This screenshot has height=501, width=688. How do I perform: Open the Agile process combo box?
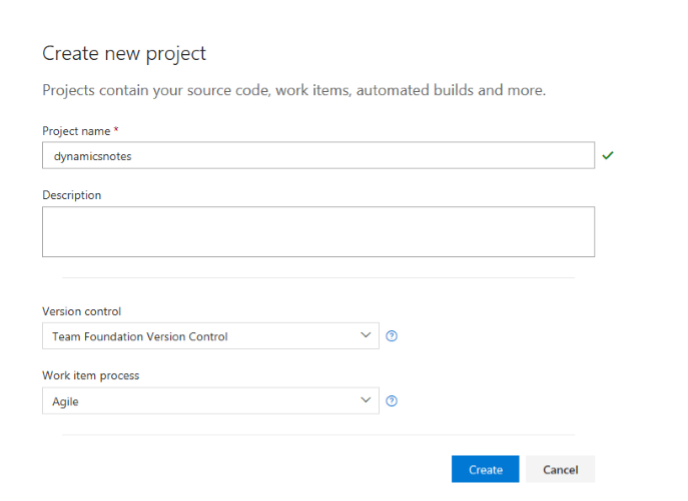coord(200,401)
